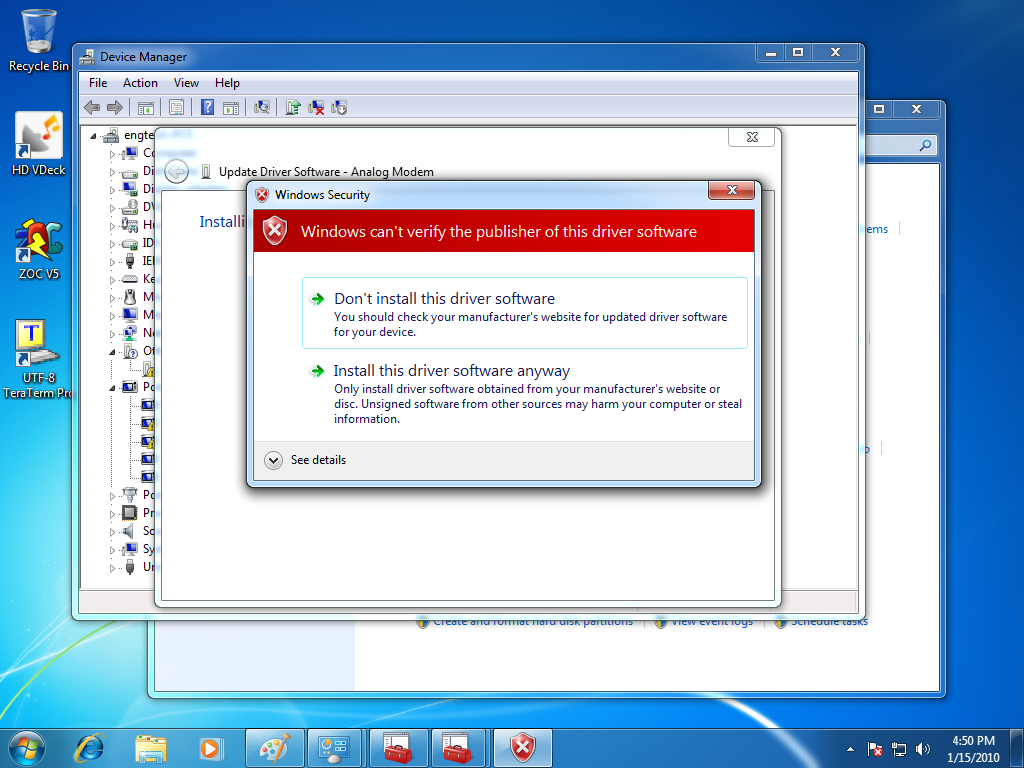
Task: Click the taskbar clock showing 4:50 PM
Action: pos(973,748)
